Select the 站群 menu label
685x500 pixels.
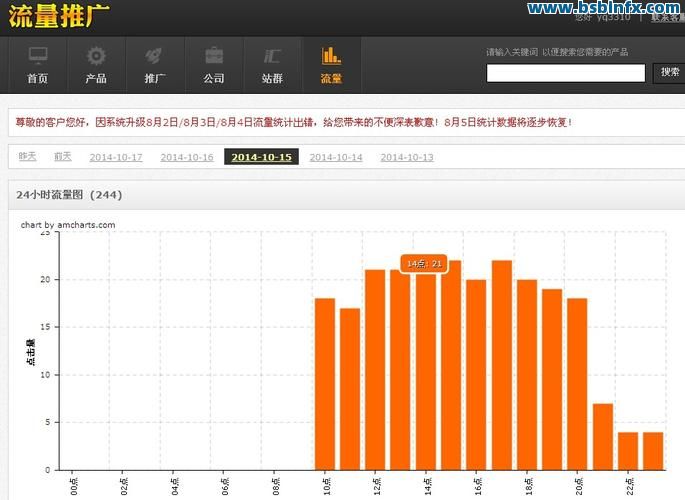(272, 79)
